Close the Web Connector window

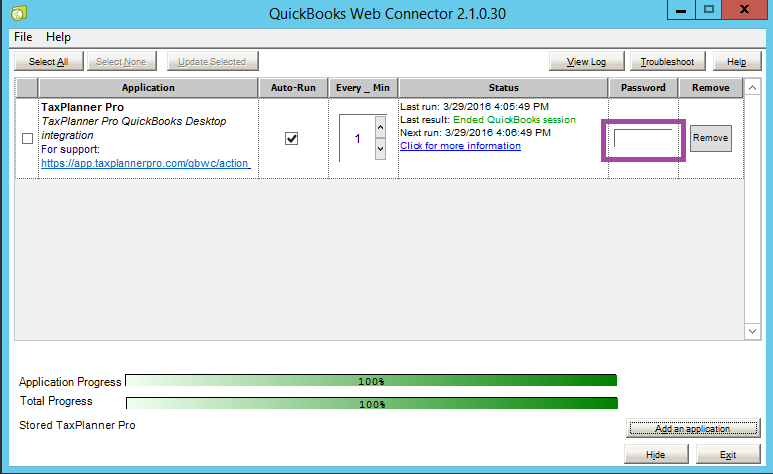744,10
